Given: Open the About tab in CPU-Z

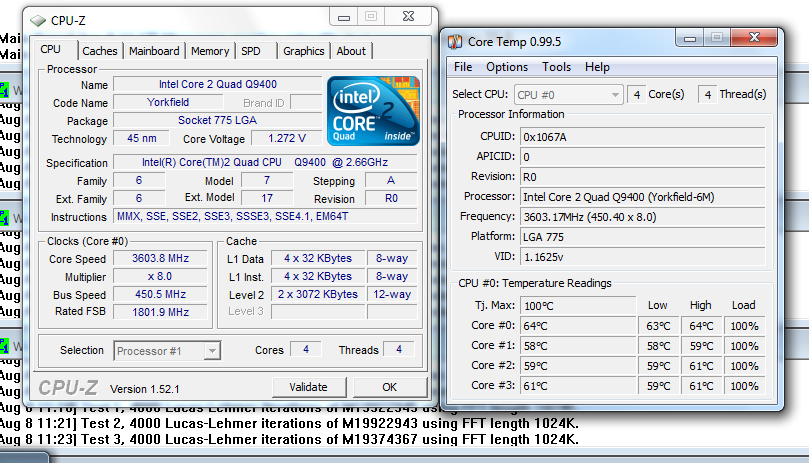Looking at the screenshot, I should (351, 51).
